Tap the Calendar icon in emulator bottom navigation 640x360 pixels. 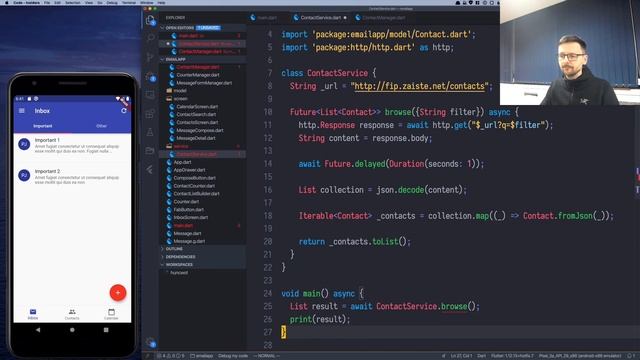(111, 314)
